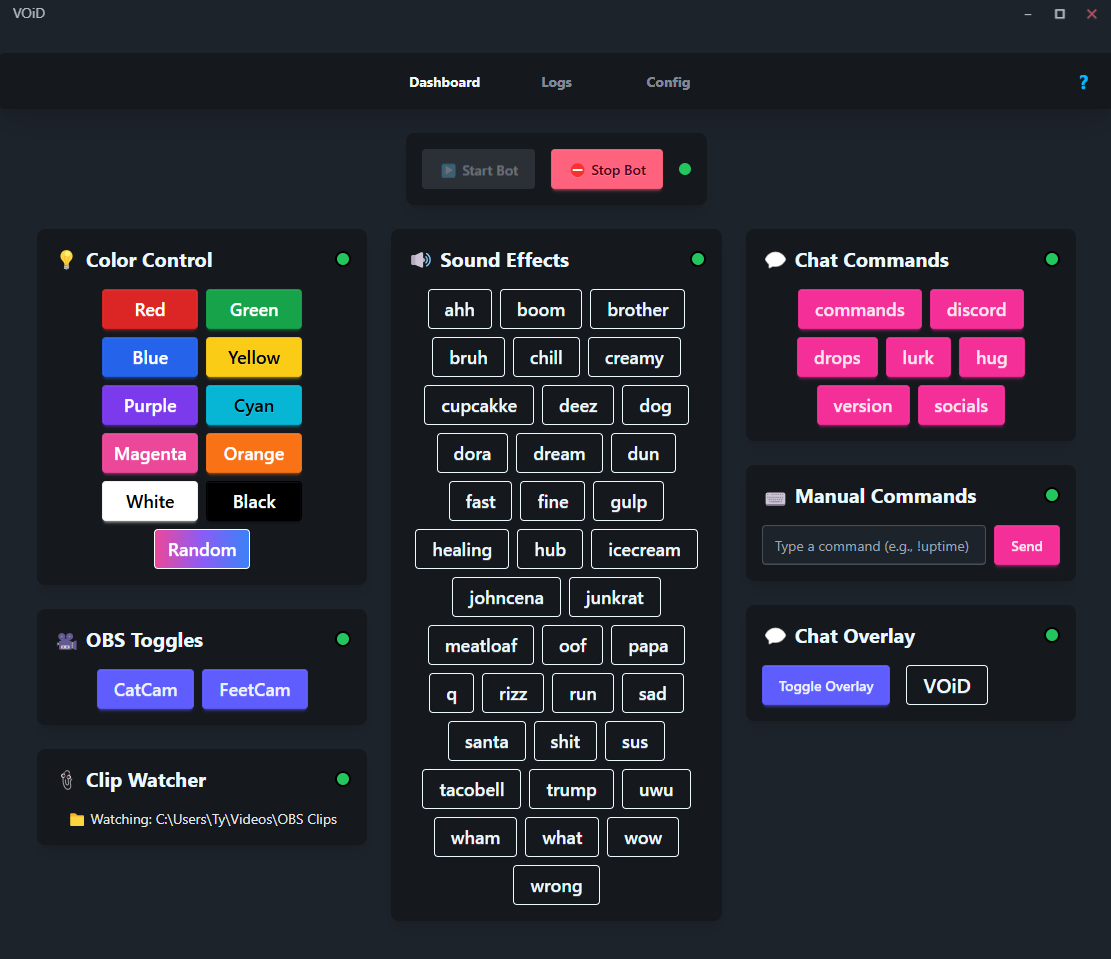Play the icecream sound effect
Image resolution: width=1111 pixels, height=959 pixels.
point(644,549)
